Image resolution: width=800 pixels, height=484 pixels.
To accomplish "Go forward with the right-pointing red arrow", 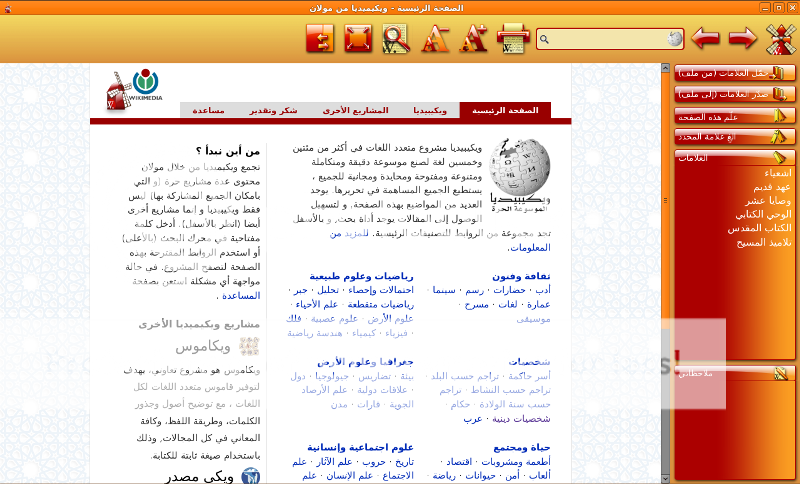I will 742,38.
